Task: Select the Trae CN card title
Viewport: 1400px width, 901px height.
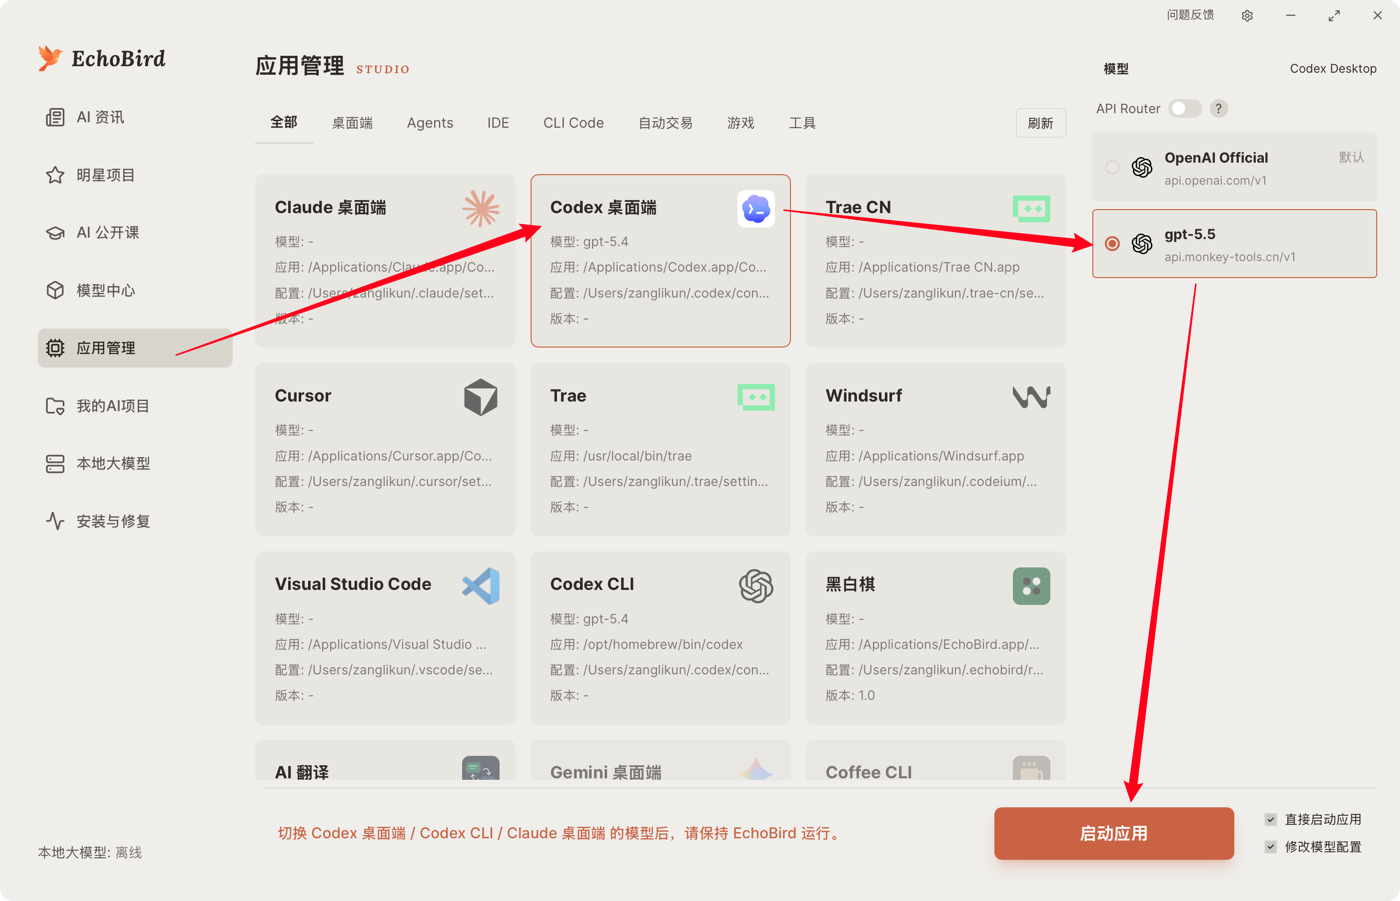Action: [858, 207]
